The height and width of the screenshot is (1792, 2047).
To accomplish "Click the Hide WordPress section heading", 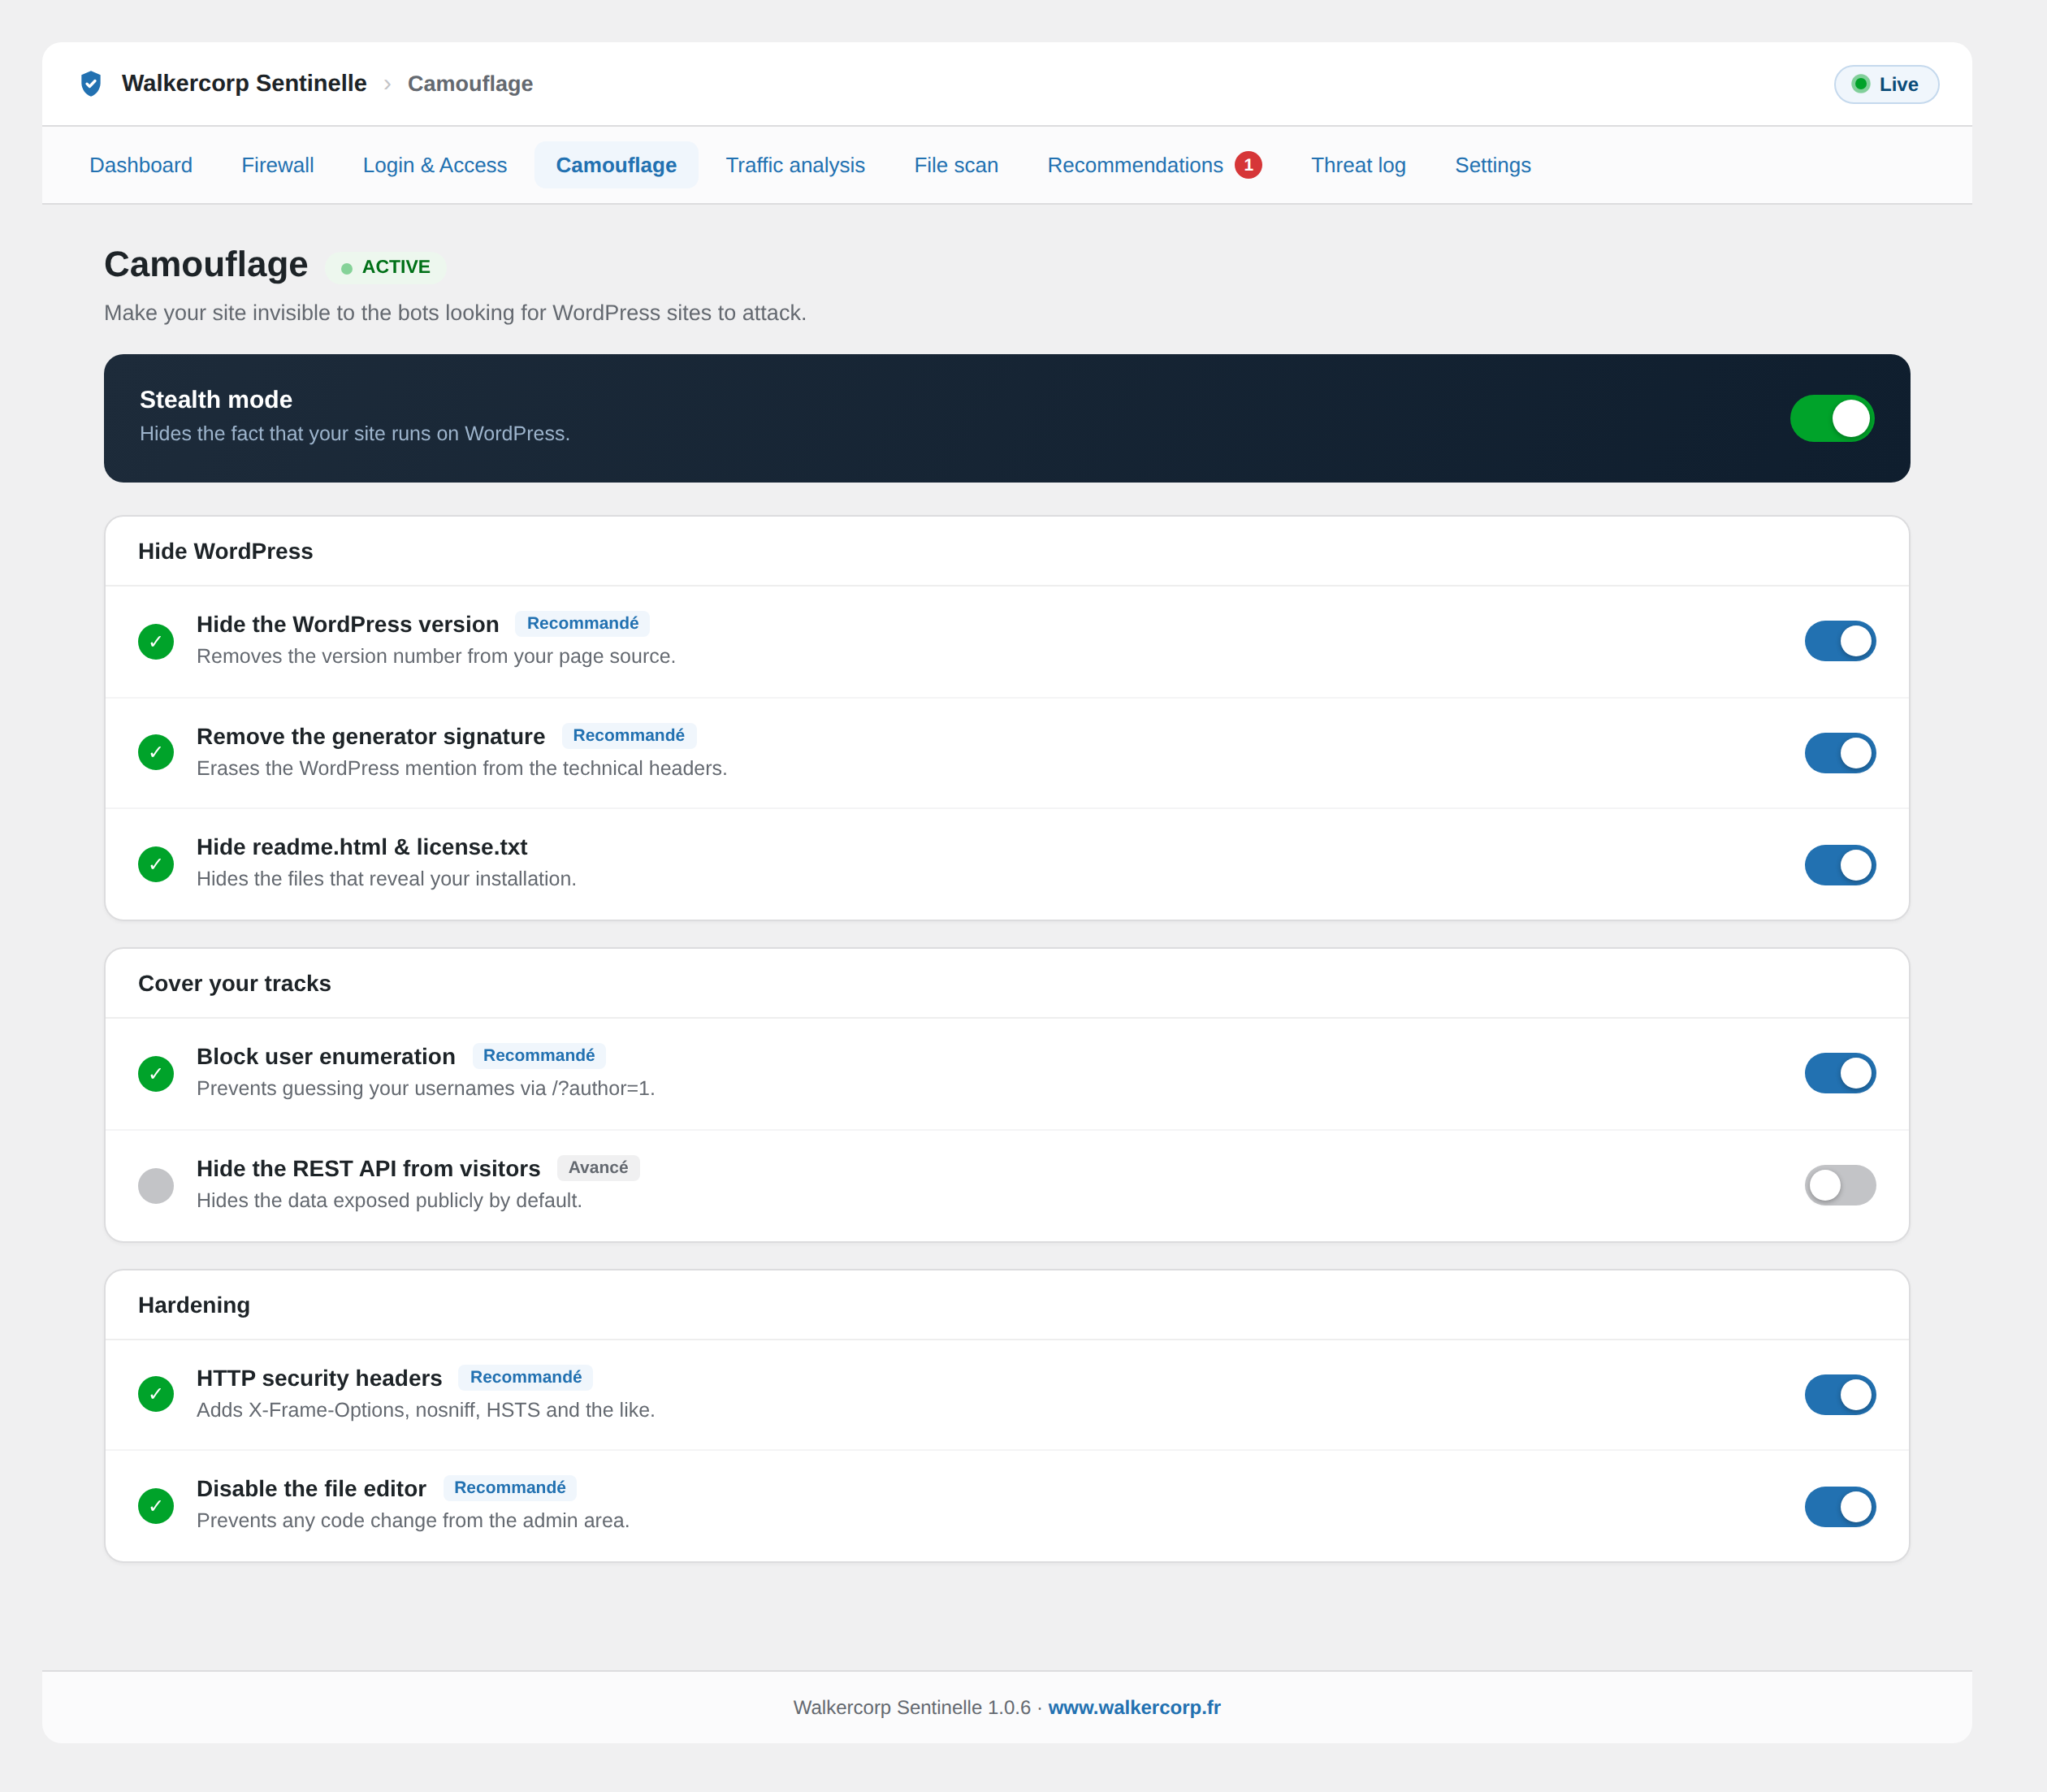I will coord(225,551).
